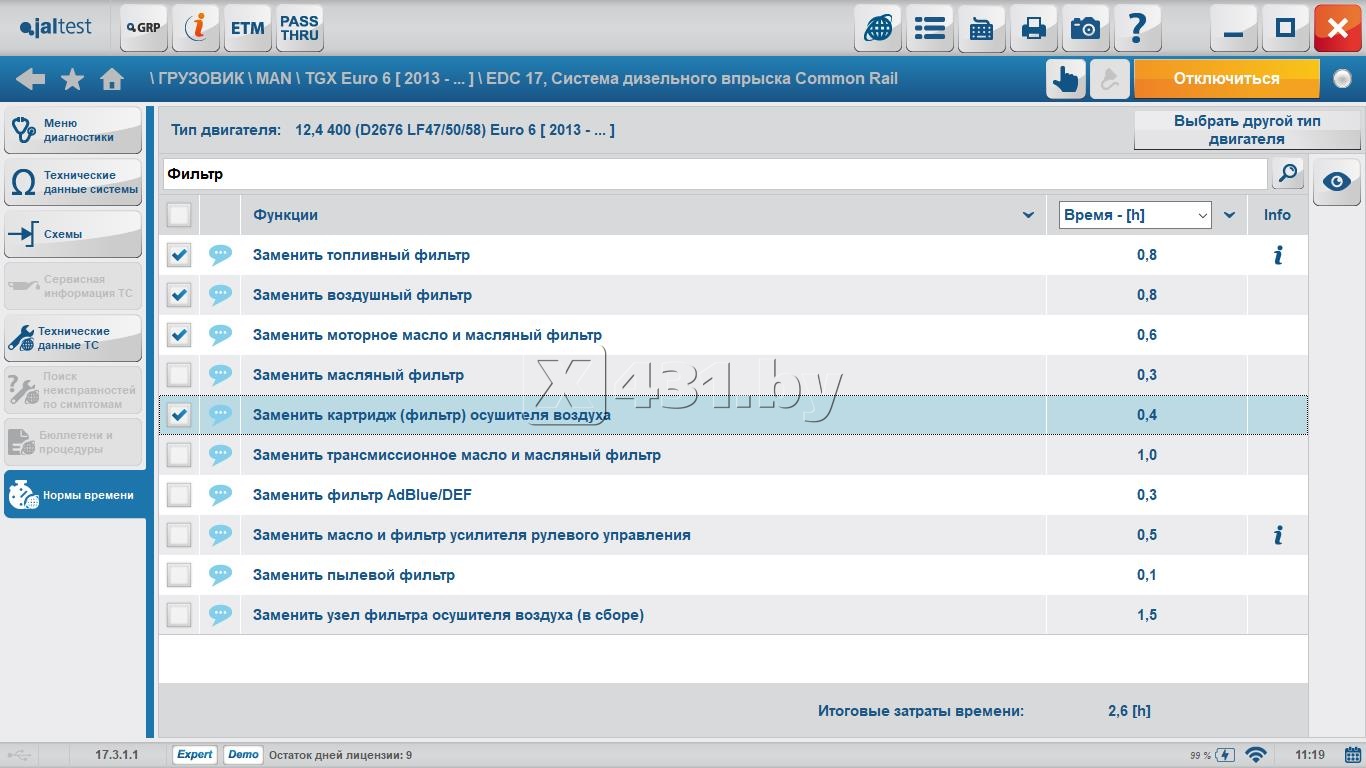Click the Фильтр search input field
Viewport: 1366px width, 768px height.
(x=714, y=174)
